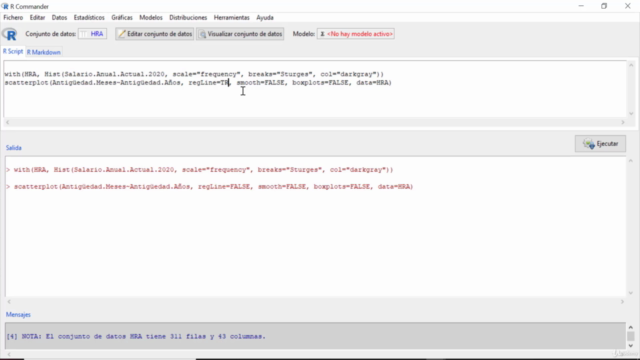Click the NOTA message about HRA dataset
Viewport: 640px width, 360px height.
tap(136, 337)
